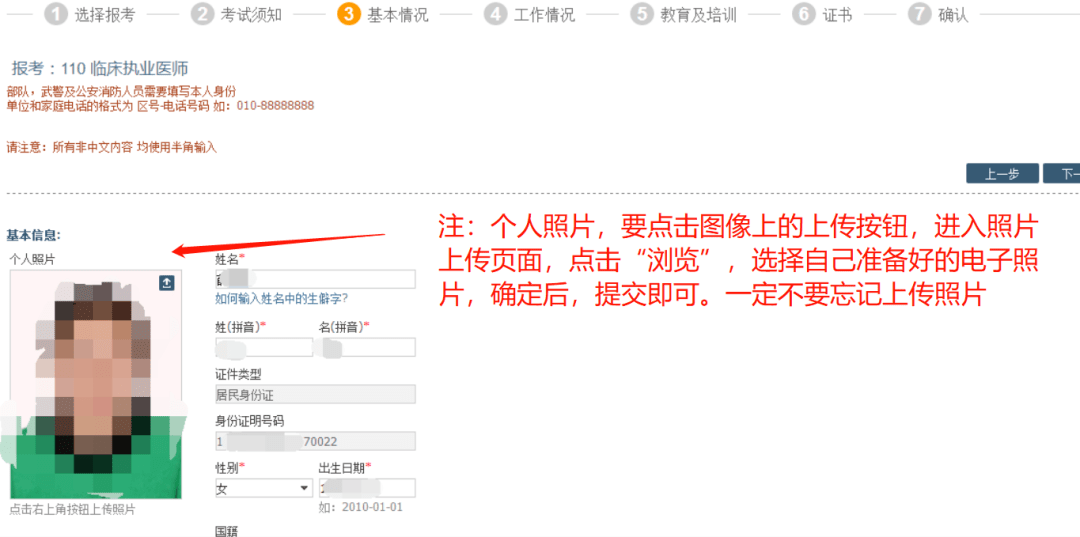Screen dimensions: 1080x537
Task: Click the 身份证明号码 ID number field
Action: [315, 441]
